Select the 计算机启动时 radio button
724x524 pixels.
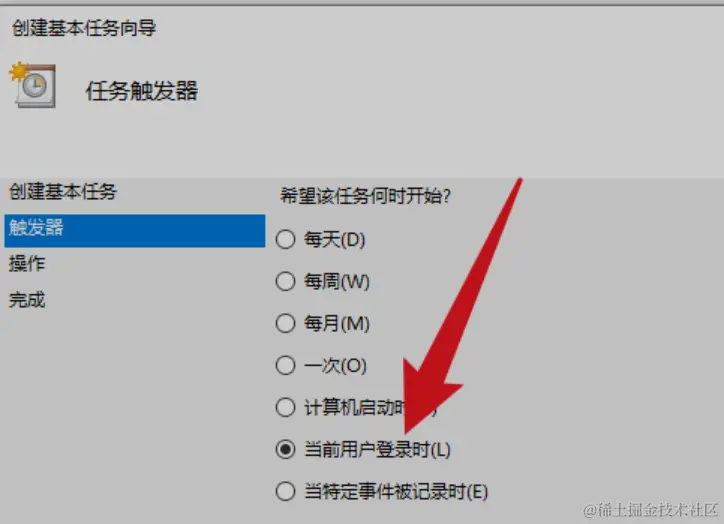point(285,407)
